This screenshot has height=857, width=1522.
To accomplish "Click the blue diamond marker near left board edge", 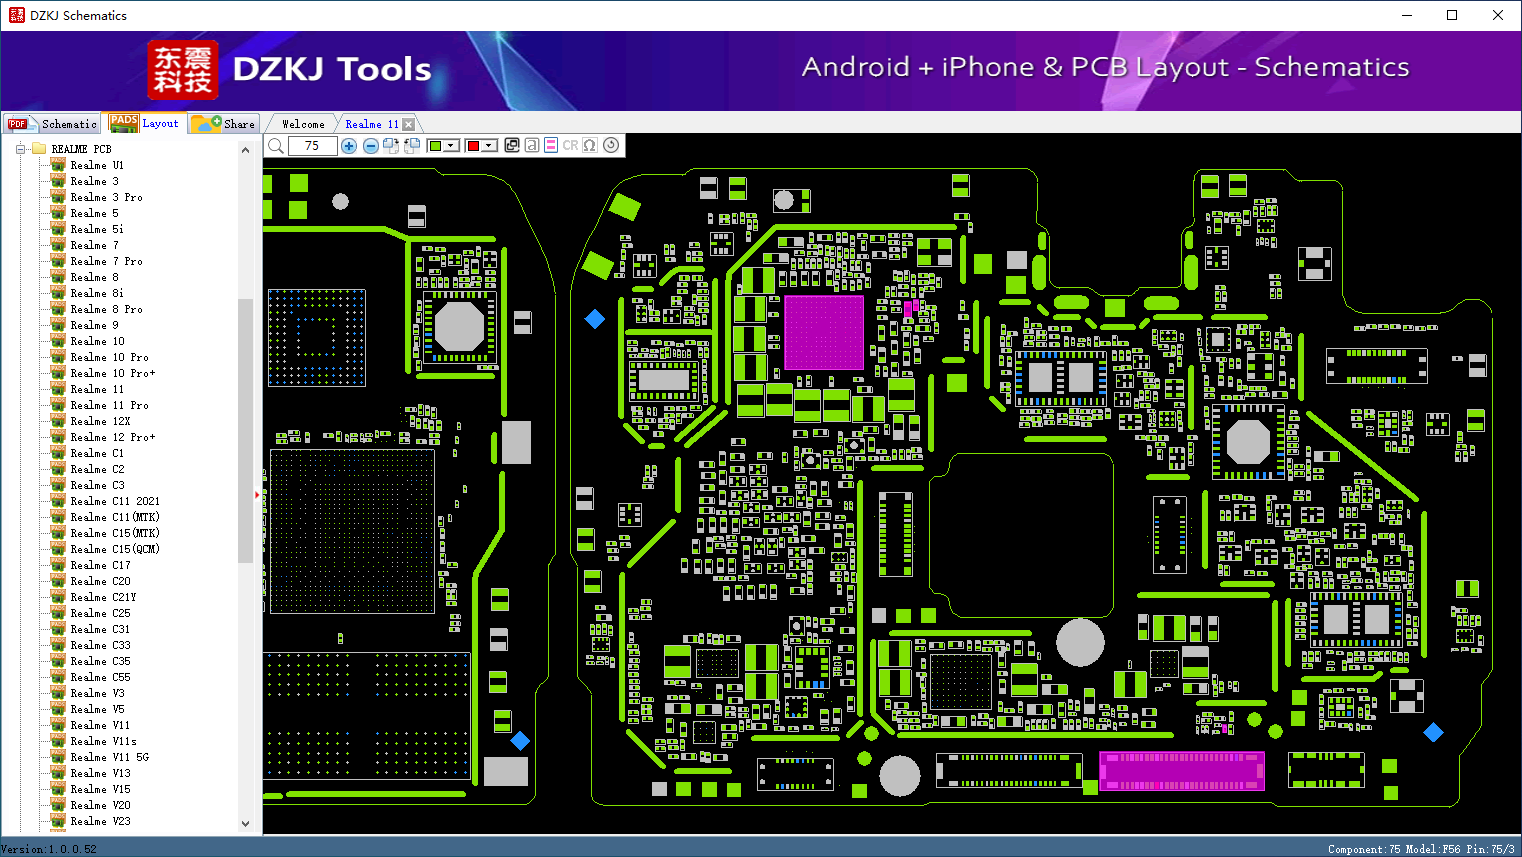I will 595,319.
